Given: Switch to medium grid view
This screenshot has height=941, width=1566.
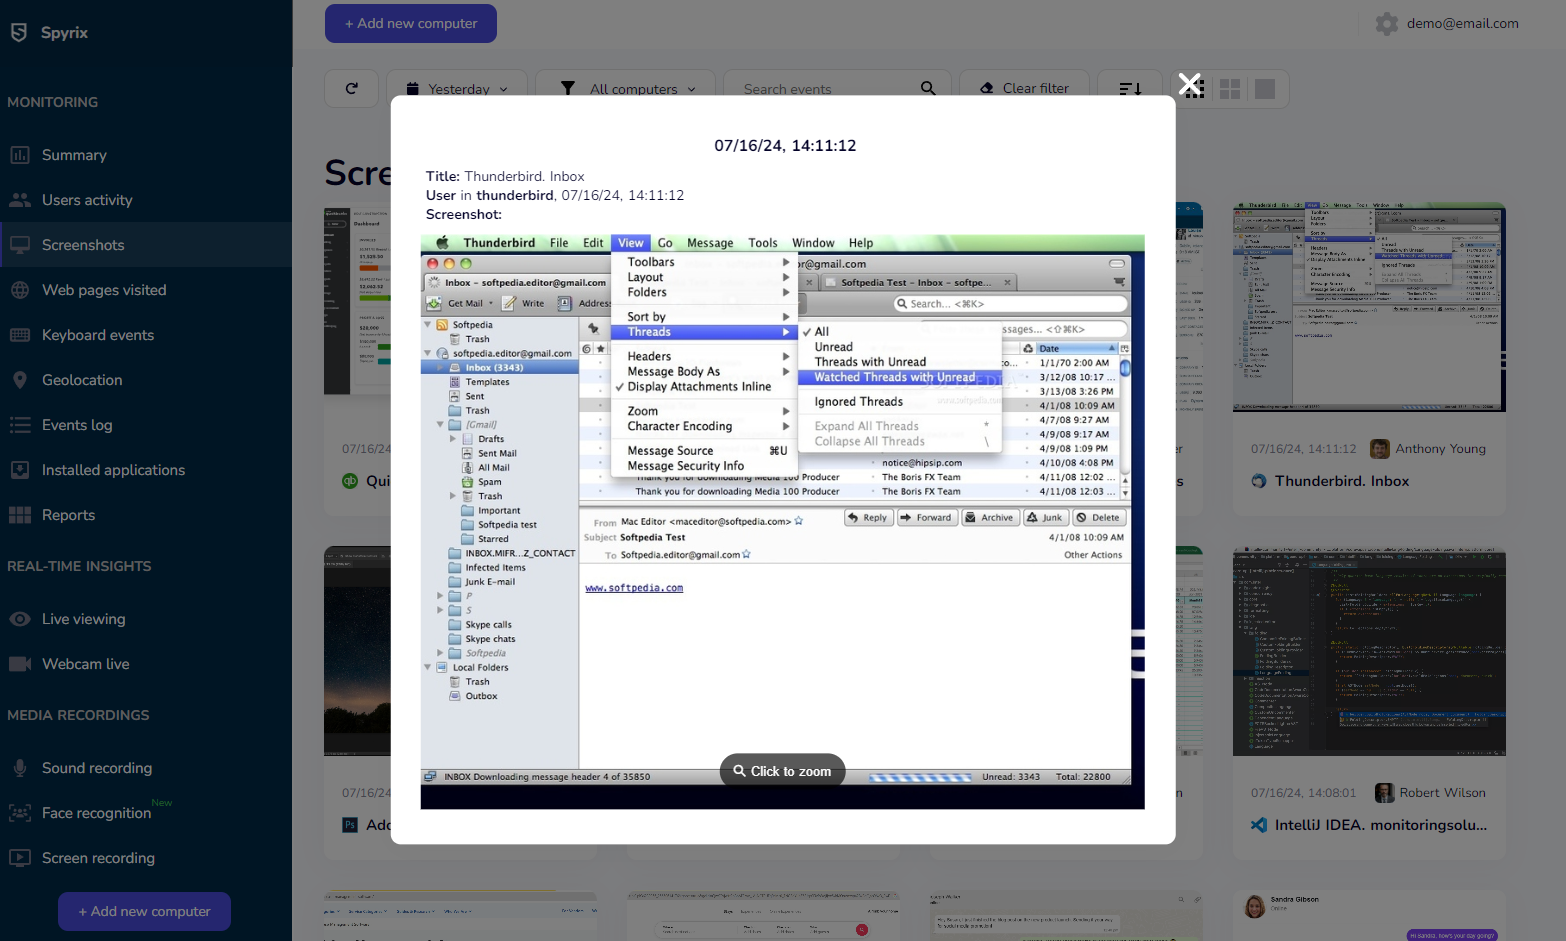Looking at the screenshot, I should coord(1230,89).
